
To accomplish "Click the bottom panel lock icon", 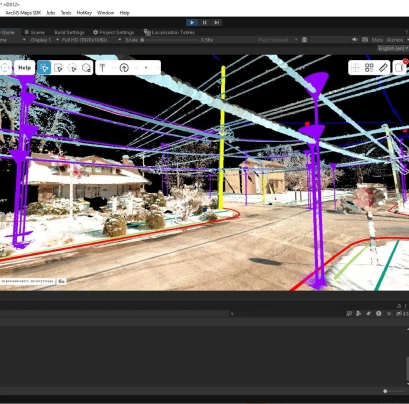I will (399, 306).
